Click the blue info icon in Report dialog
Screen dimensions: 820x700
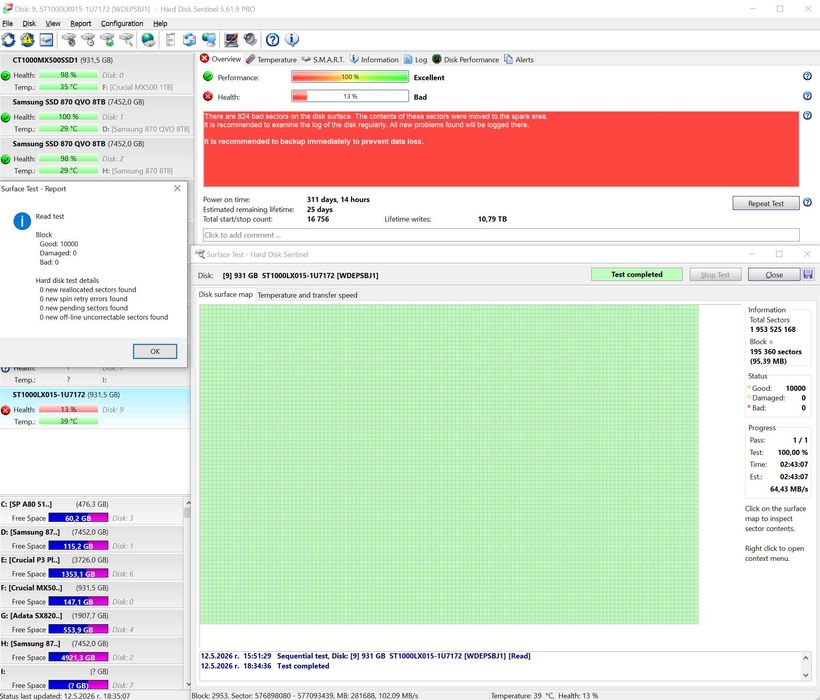coord(22,221)
